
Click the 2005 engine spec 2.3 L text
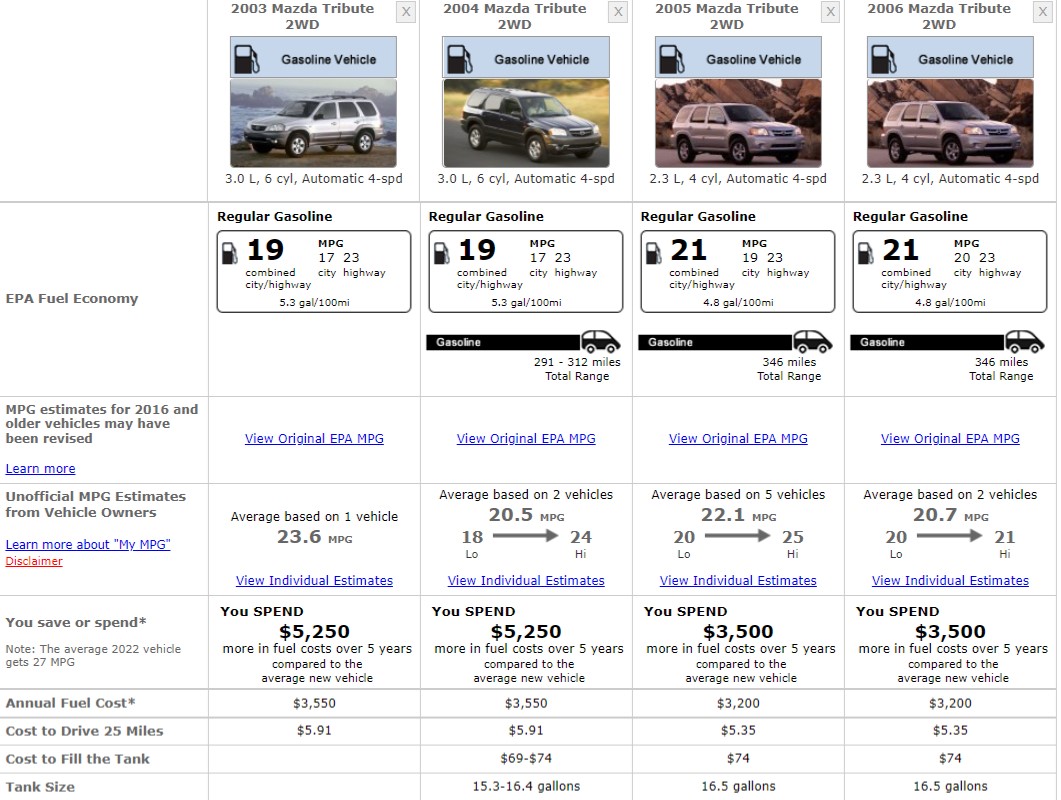[738, 179]
